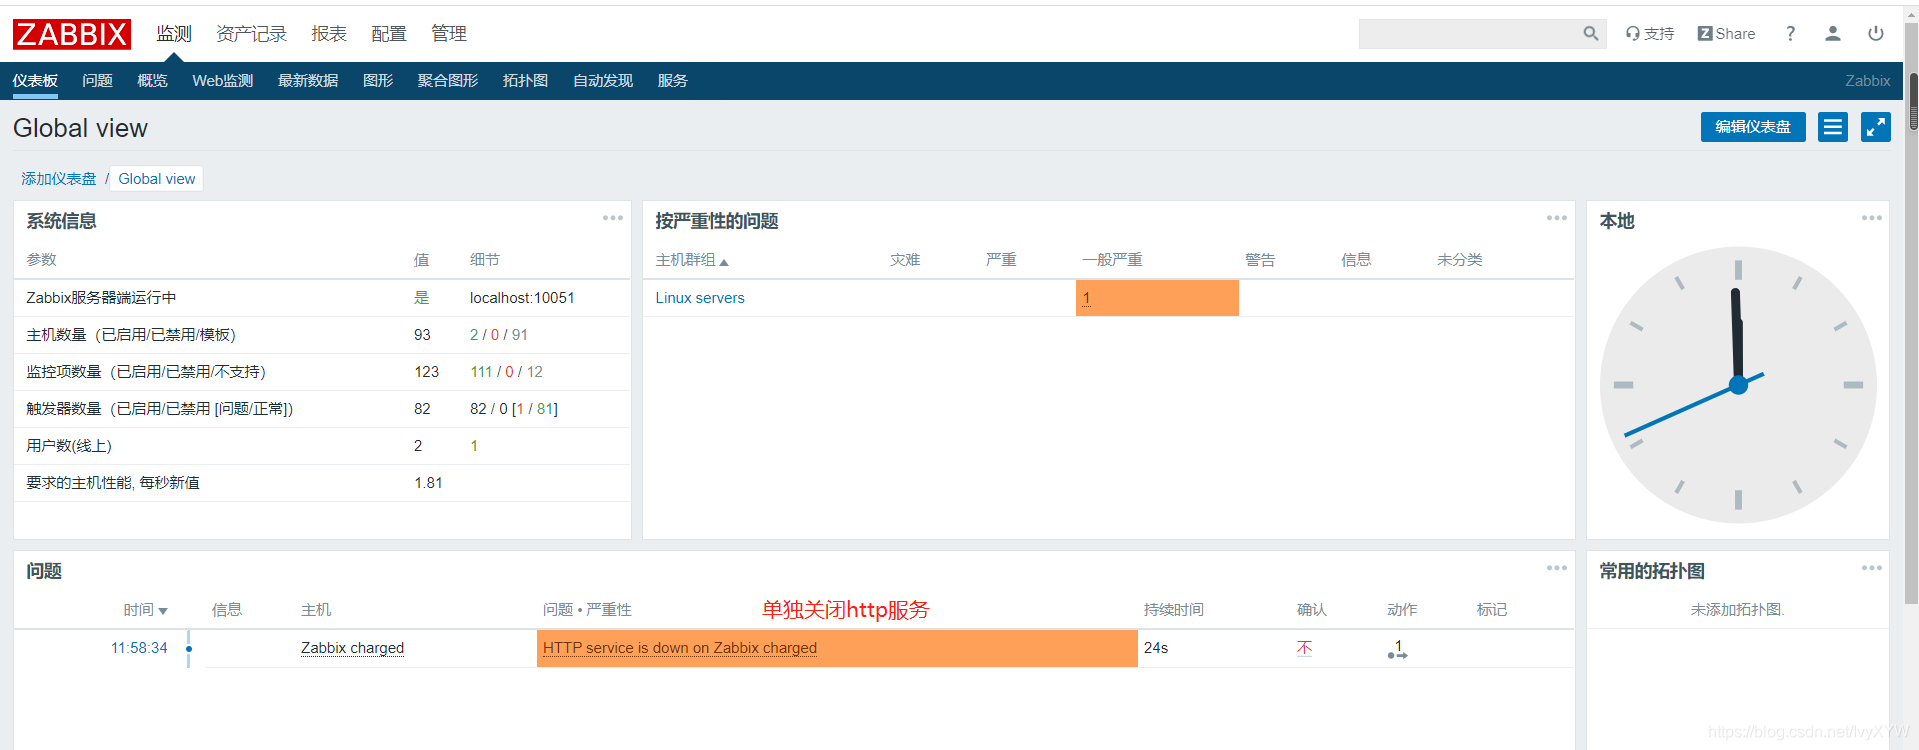Click the 未添加拓扑图 message
1919x750 pixels.
click(1737, 610)
